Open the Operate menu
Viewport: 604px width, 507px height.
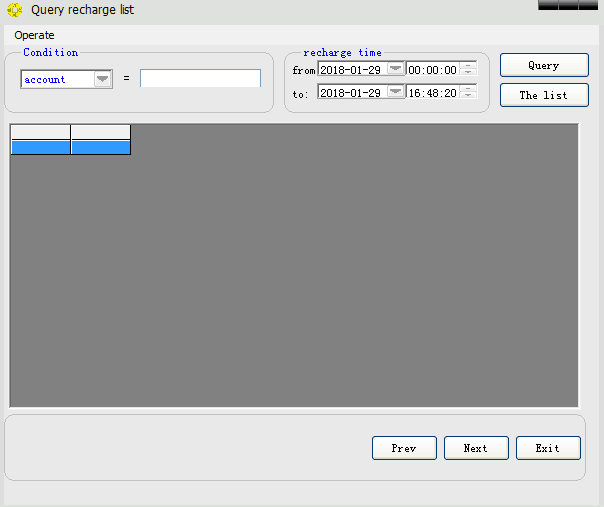[34, 35]
